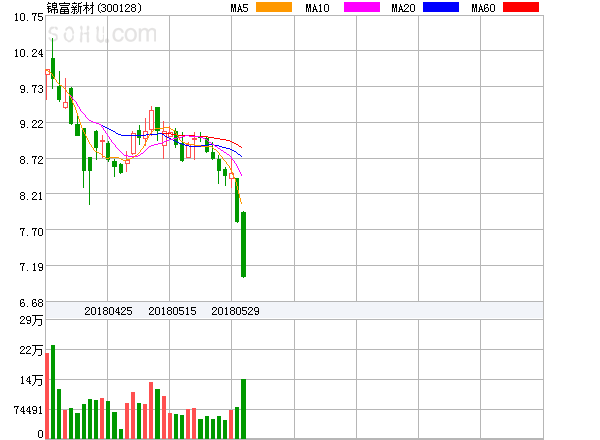The width and height of the screenshot is (600, 440).
Task: Click the 9.73 price axis label
Action: coord(31,89)
